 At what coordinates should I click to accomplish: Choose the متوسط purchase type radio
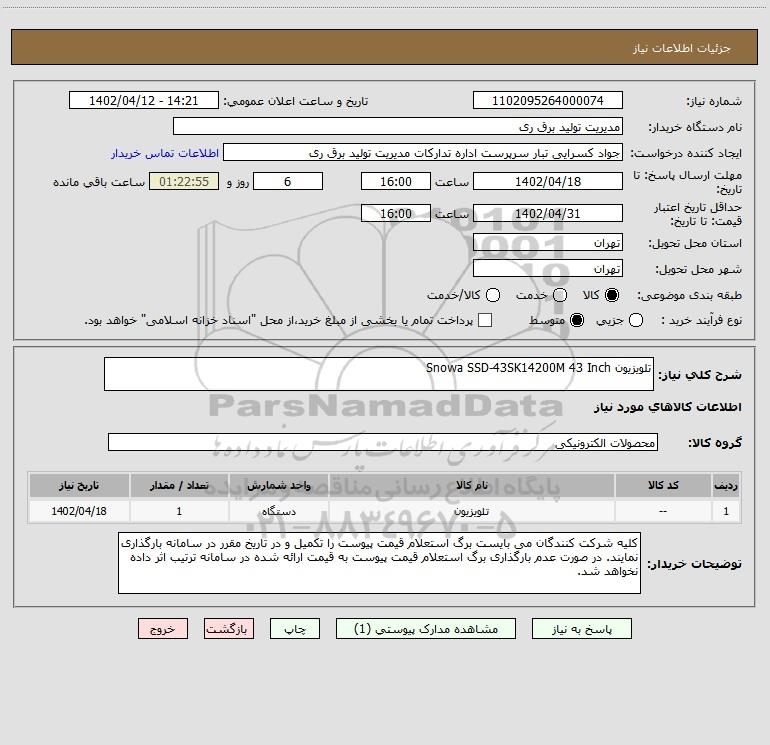click(577, 320)
